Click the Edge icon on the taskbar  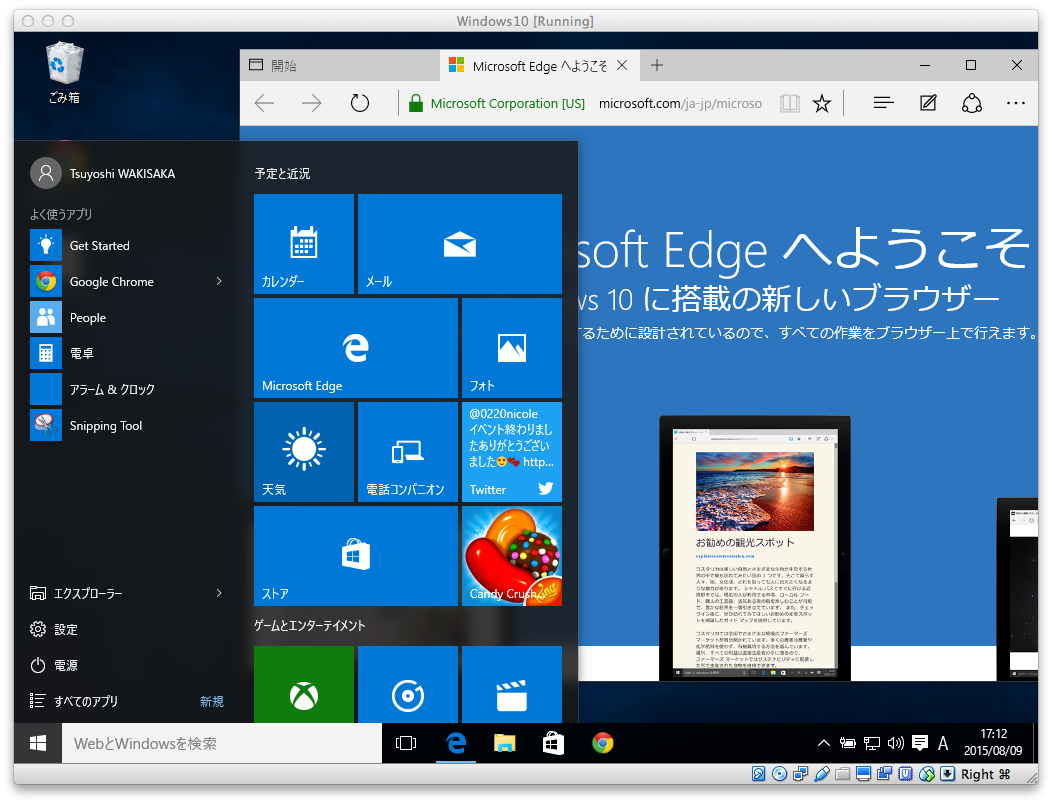456,743
